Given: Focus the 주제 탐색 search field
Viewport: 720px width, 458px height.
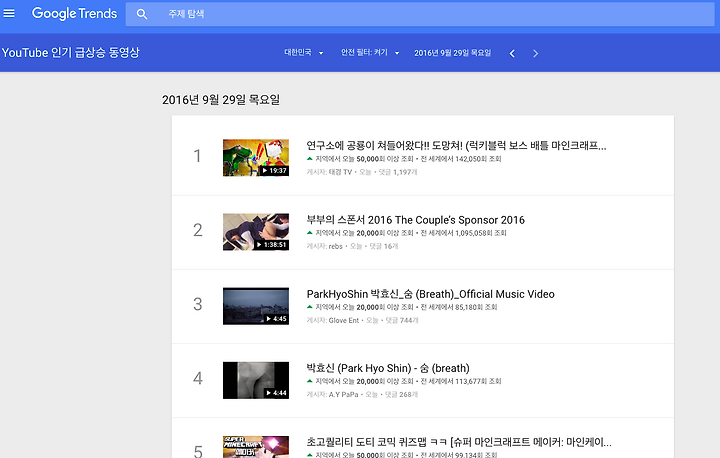Looking at the screenshot, I should coord(420,14).
